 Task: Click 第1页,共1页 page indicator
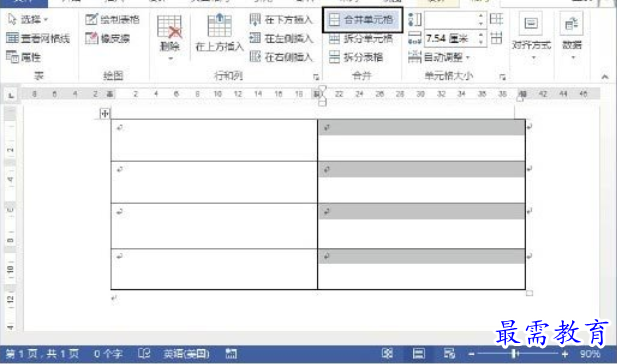pos(42,354)
